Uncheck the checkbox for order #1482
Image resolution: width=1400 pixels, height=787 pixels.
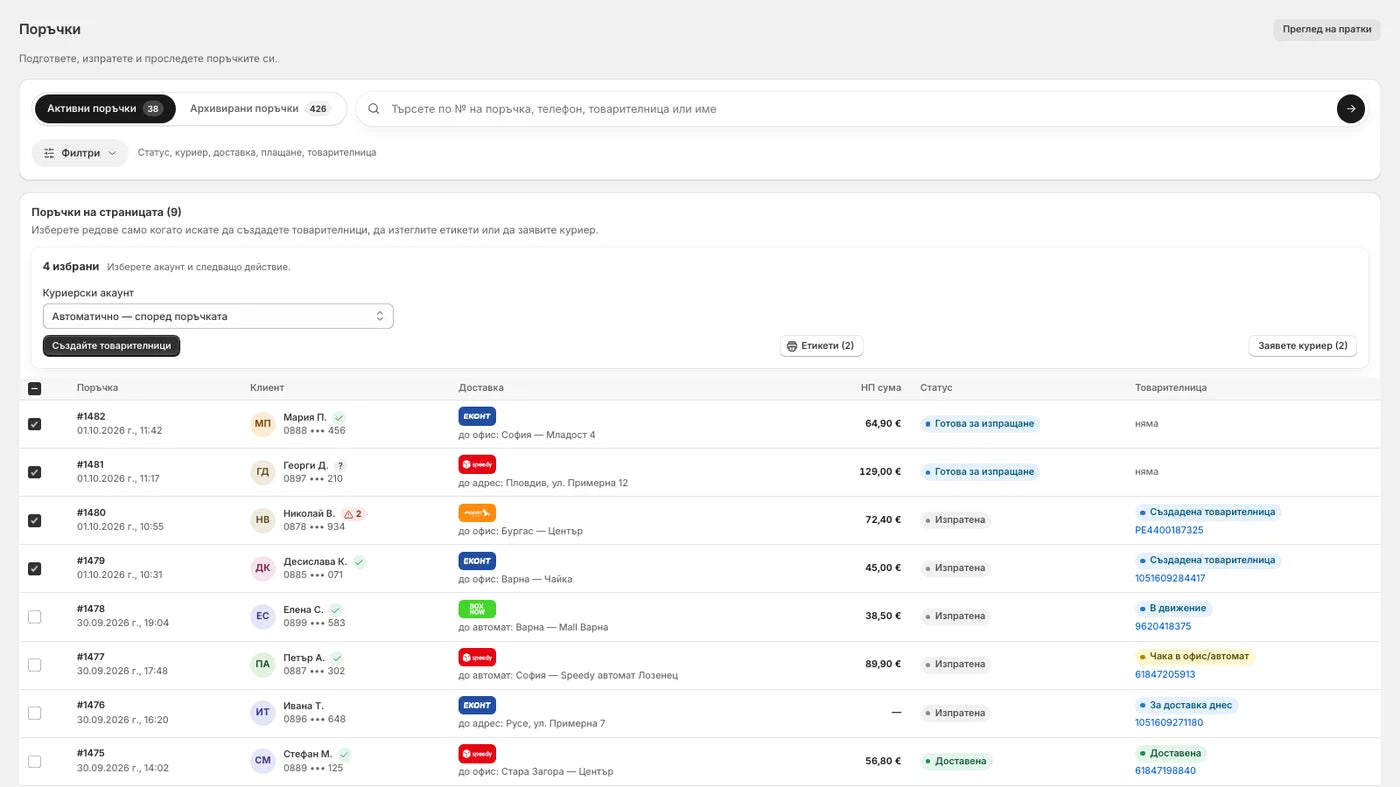tap(35, 424)
